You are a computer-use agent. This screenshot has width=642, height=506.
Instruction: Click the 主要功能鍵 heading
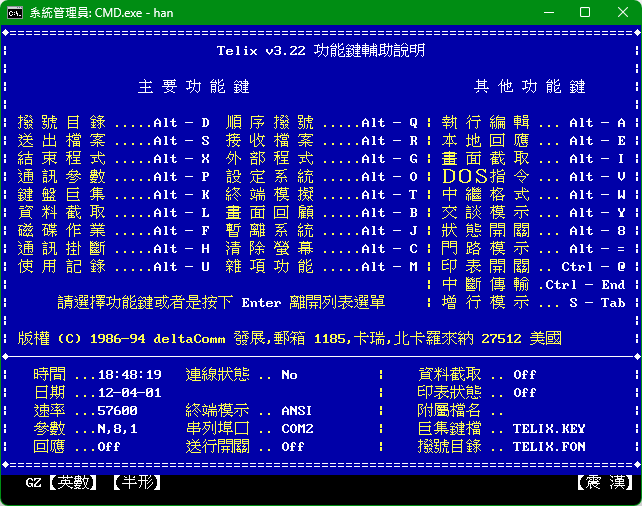[x=194, y=86]
